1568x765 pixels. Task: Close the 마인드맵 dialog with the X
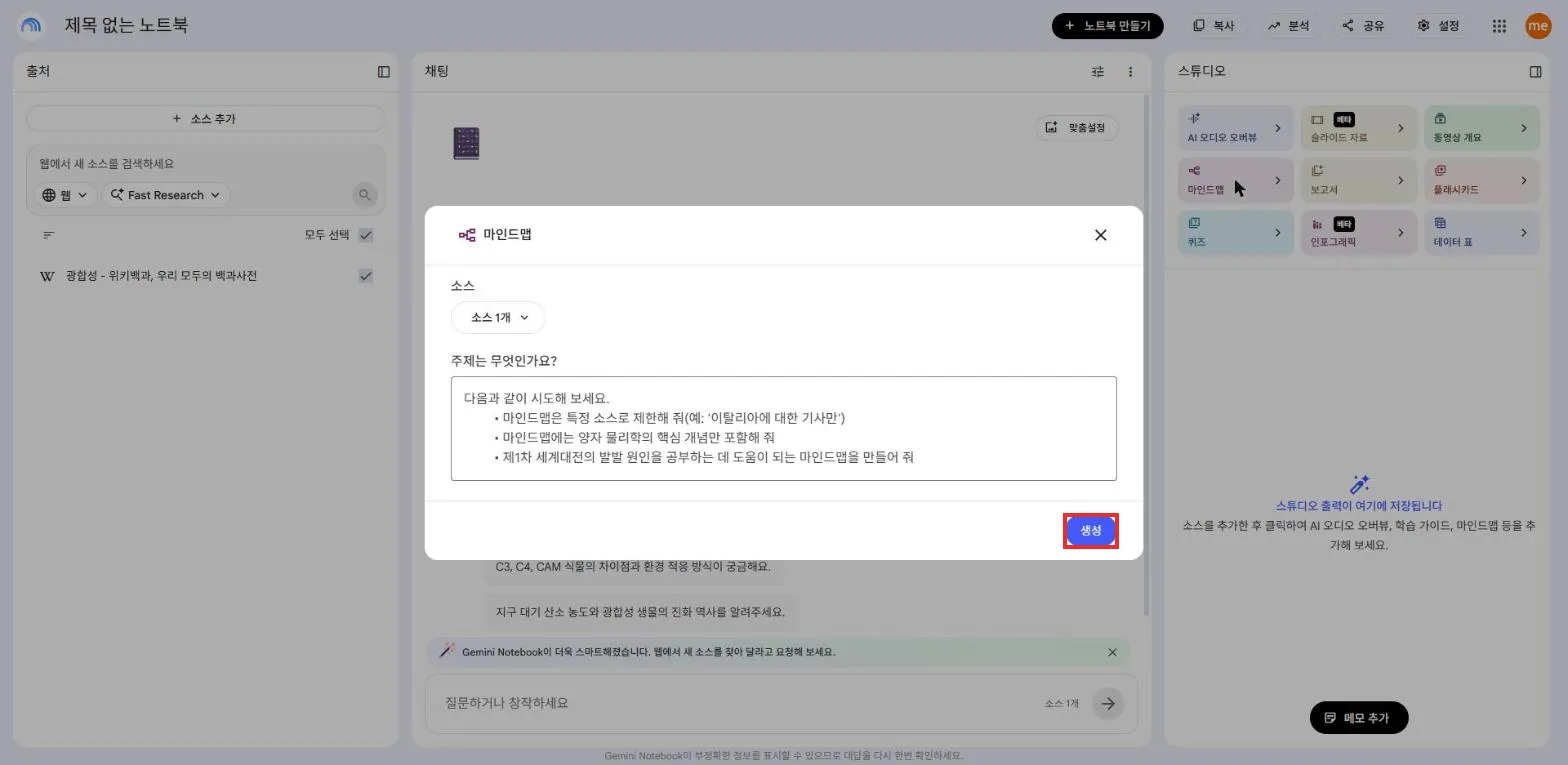1100,235
